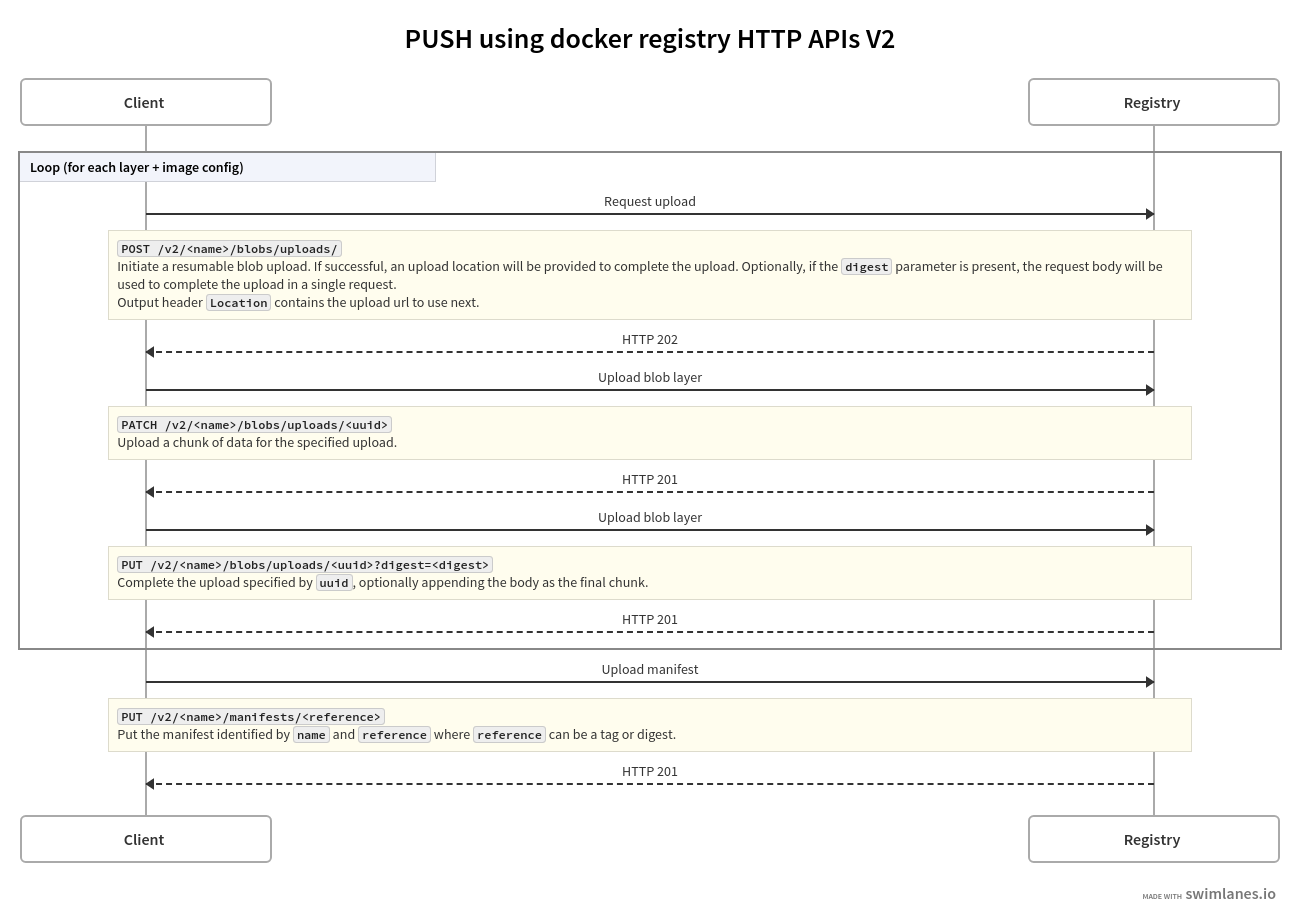Click the swimlanes.io link in the footer

point(1229,894)
